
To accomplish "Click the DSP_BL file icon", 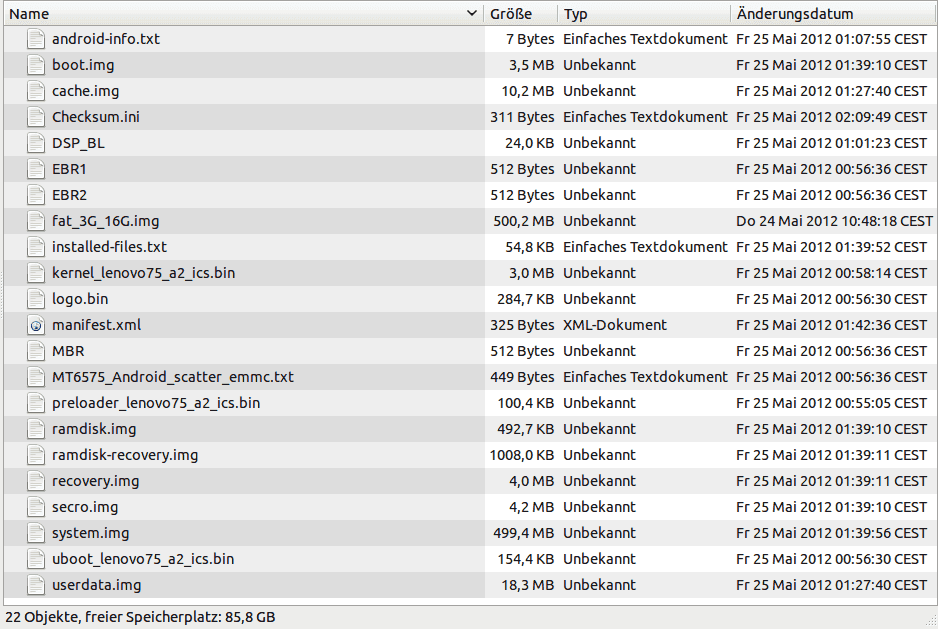I will pos(36,143).
